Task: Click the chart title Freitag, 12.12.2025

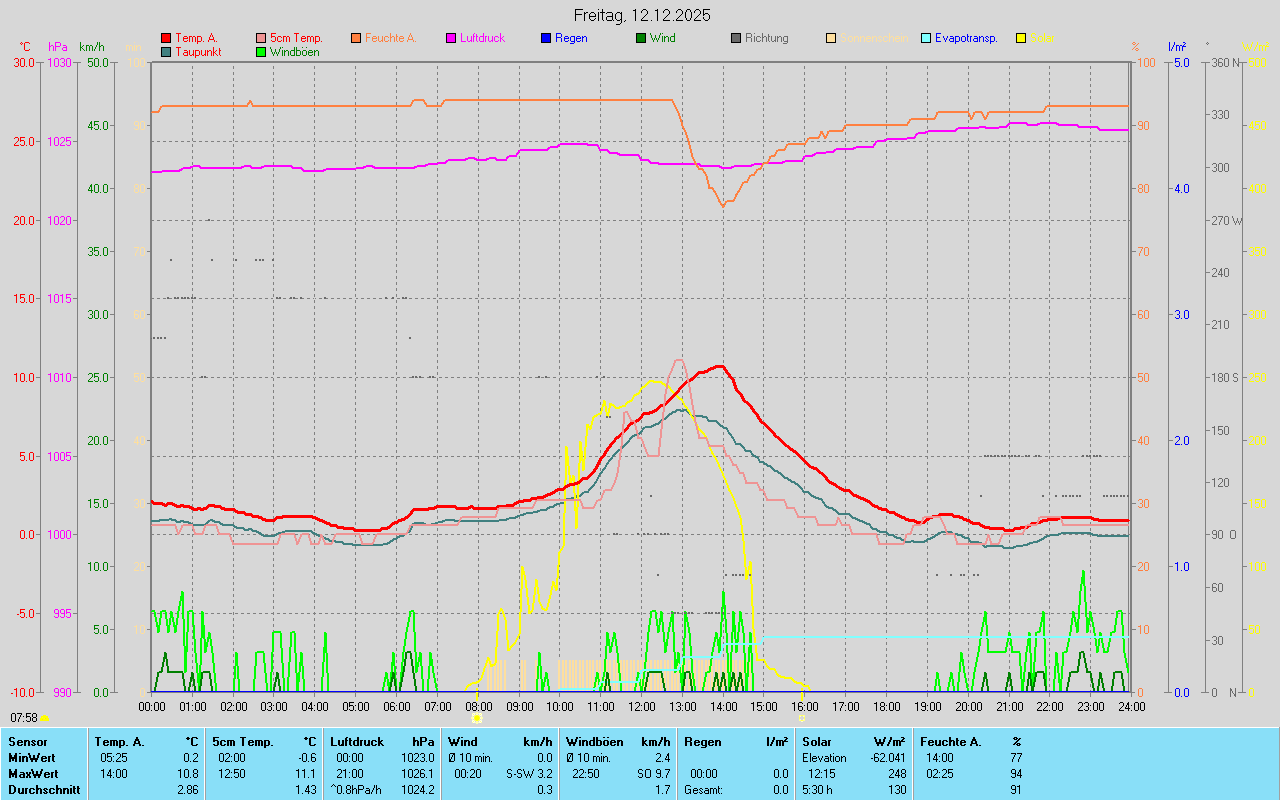Action: click(642, 15)
